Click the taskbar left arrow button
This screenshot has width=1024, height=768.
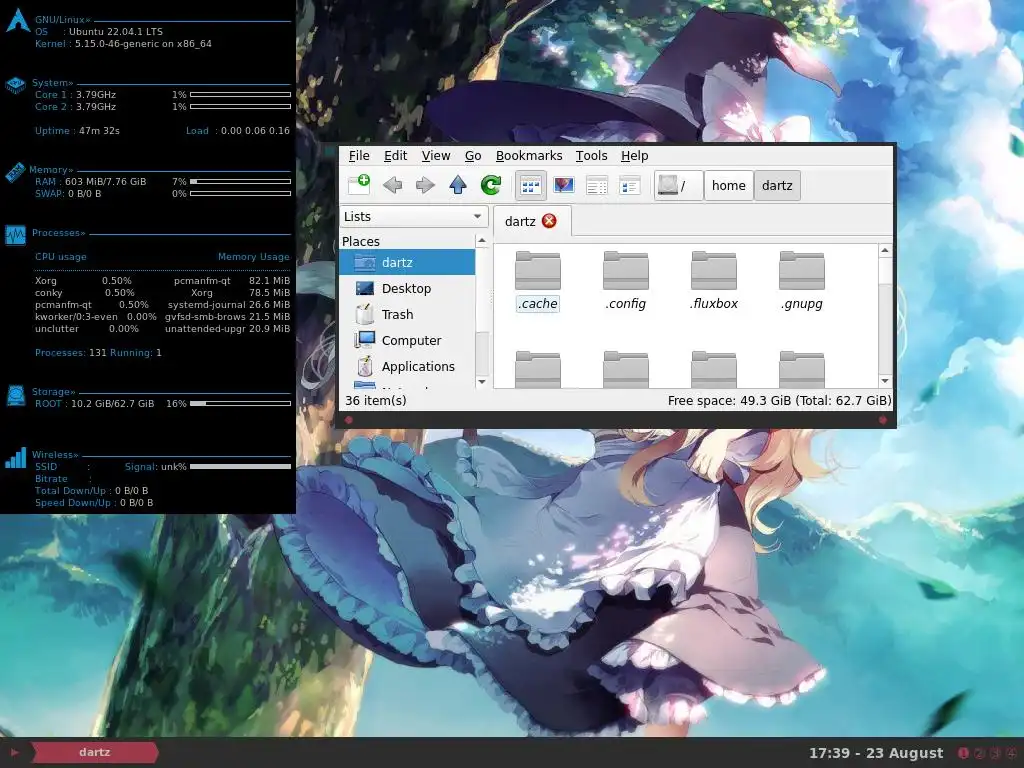[x=14, y=752]
